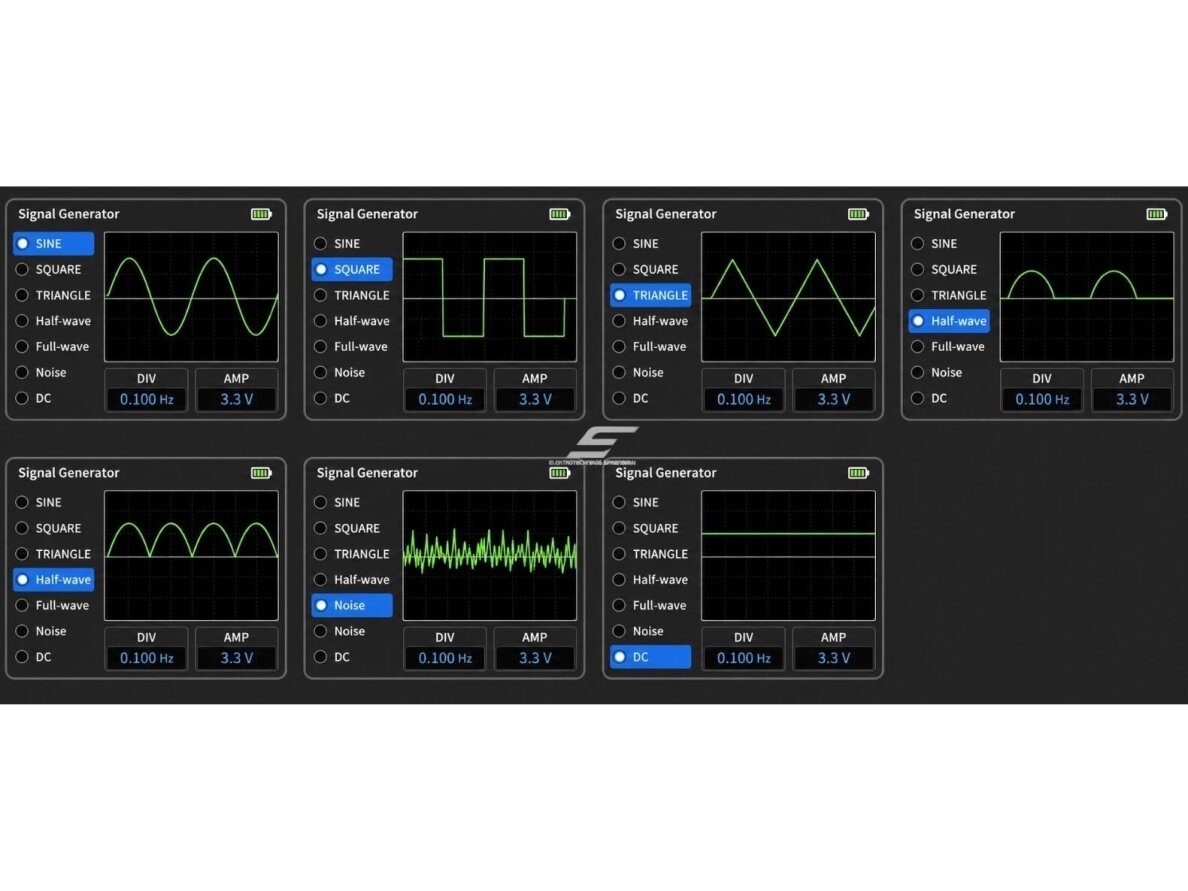The image size is (1188, 891).
Task: Click the triangle waveform preview display
Action: pos(788,297)
